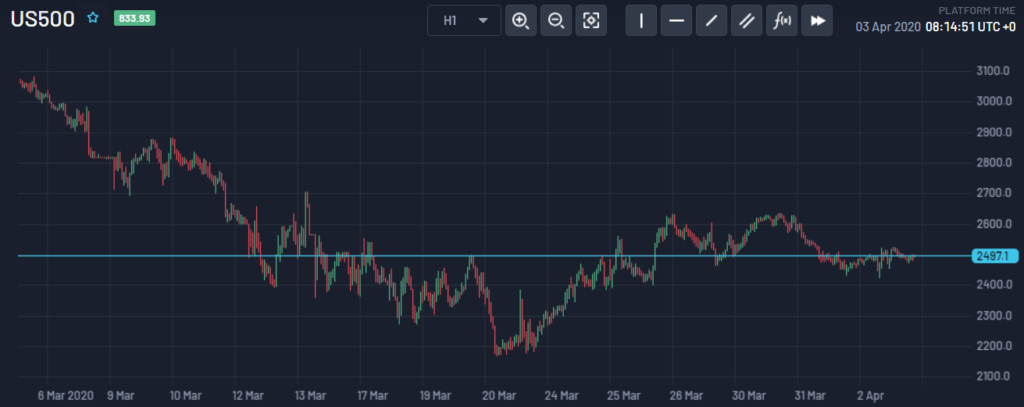The height and width of the screenshot is (407, 1024).
Task: Click the 3000.0 price axis label
Action: point(993,101)
